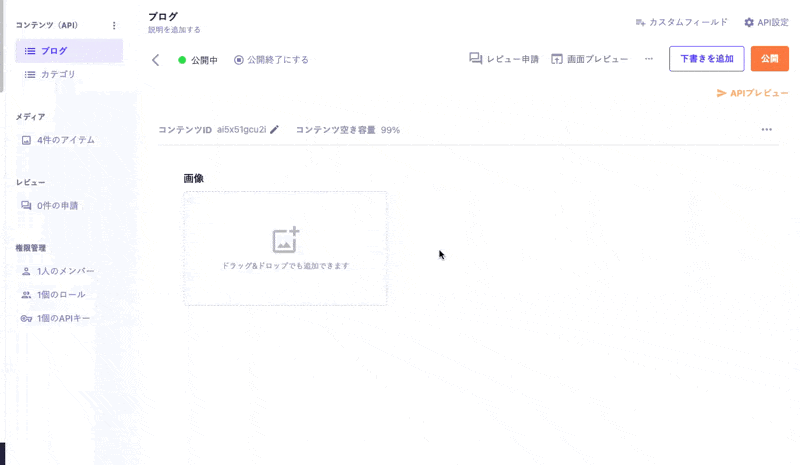This screenshot has height=465, width=800.
Task: Click the person icon next to 1人のメンバー
Action: pyautogui.click(x=26, y=271)
